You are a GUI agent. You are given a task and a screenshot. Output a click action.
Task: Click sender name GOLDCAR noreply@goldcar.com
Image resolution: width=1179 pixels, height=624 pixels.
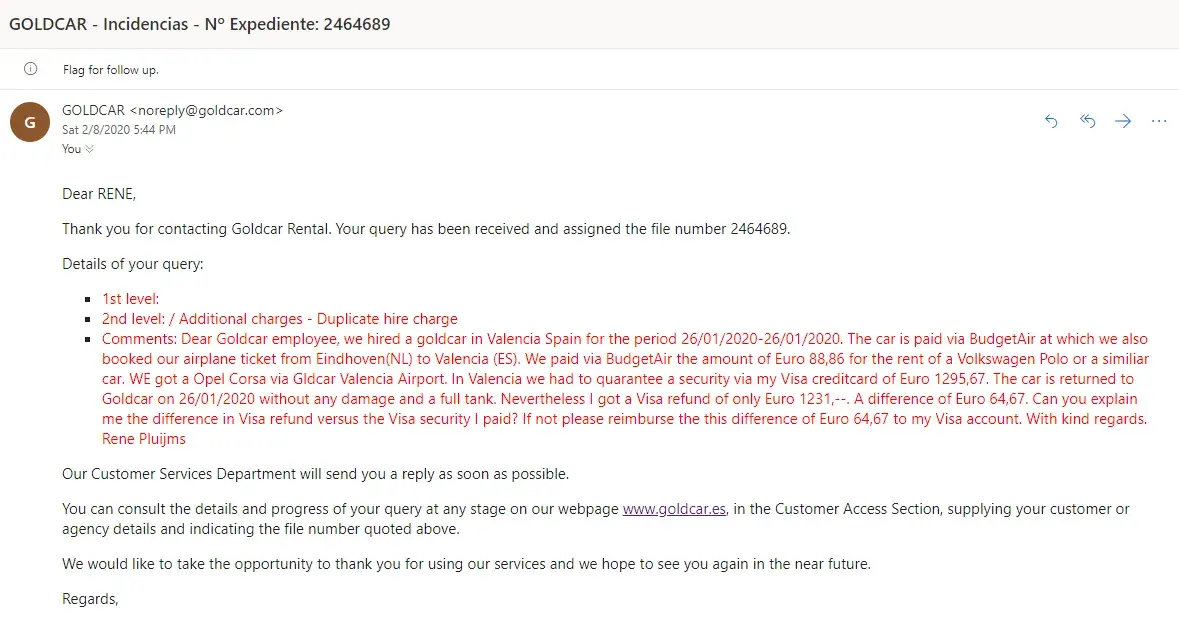tap(172, 110)
